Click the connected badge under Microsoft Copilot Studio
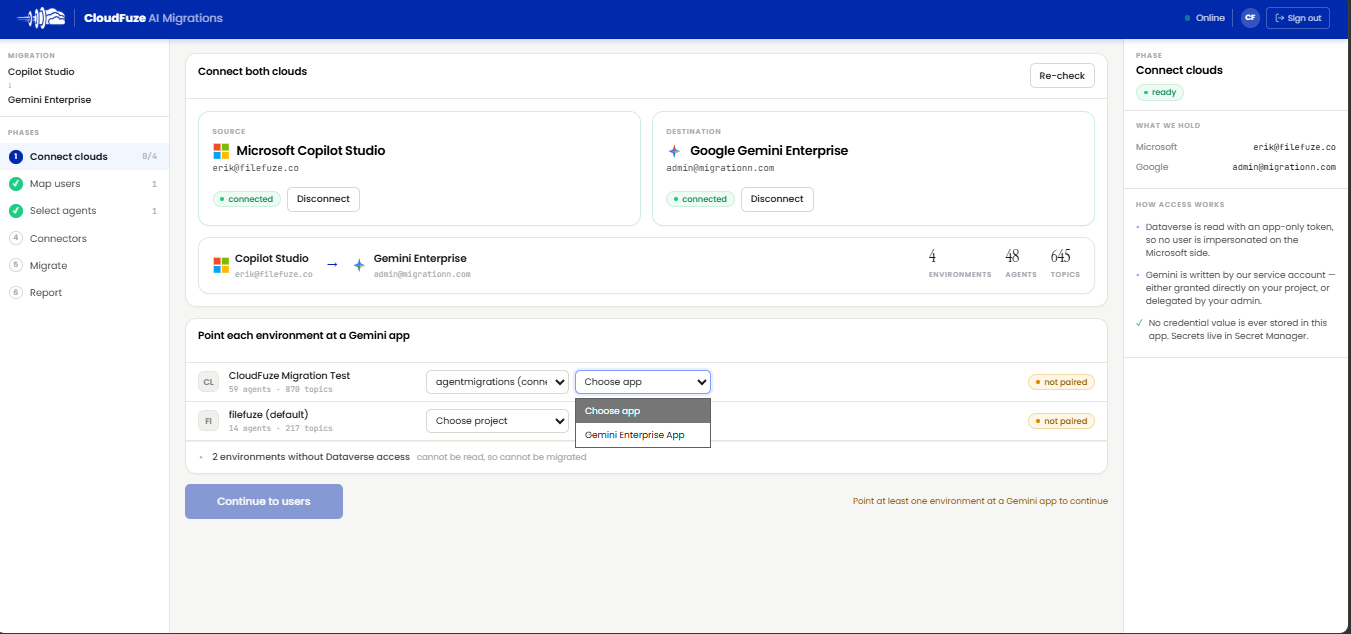The image size is (1351, 634). tap(247, 199)
